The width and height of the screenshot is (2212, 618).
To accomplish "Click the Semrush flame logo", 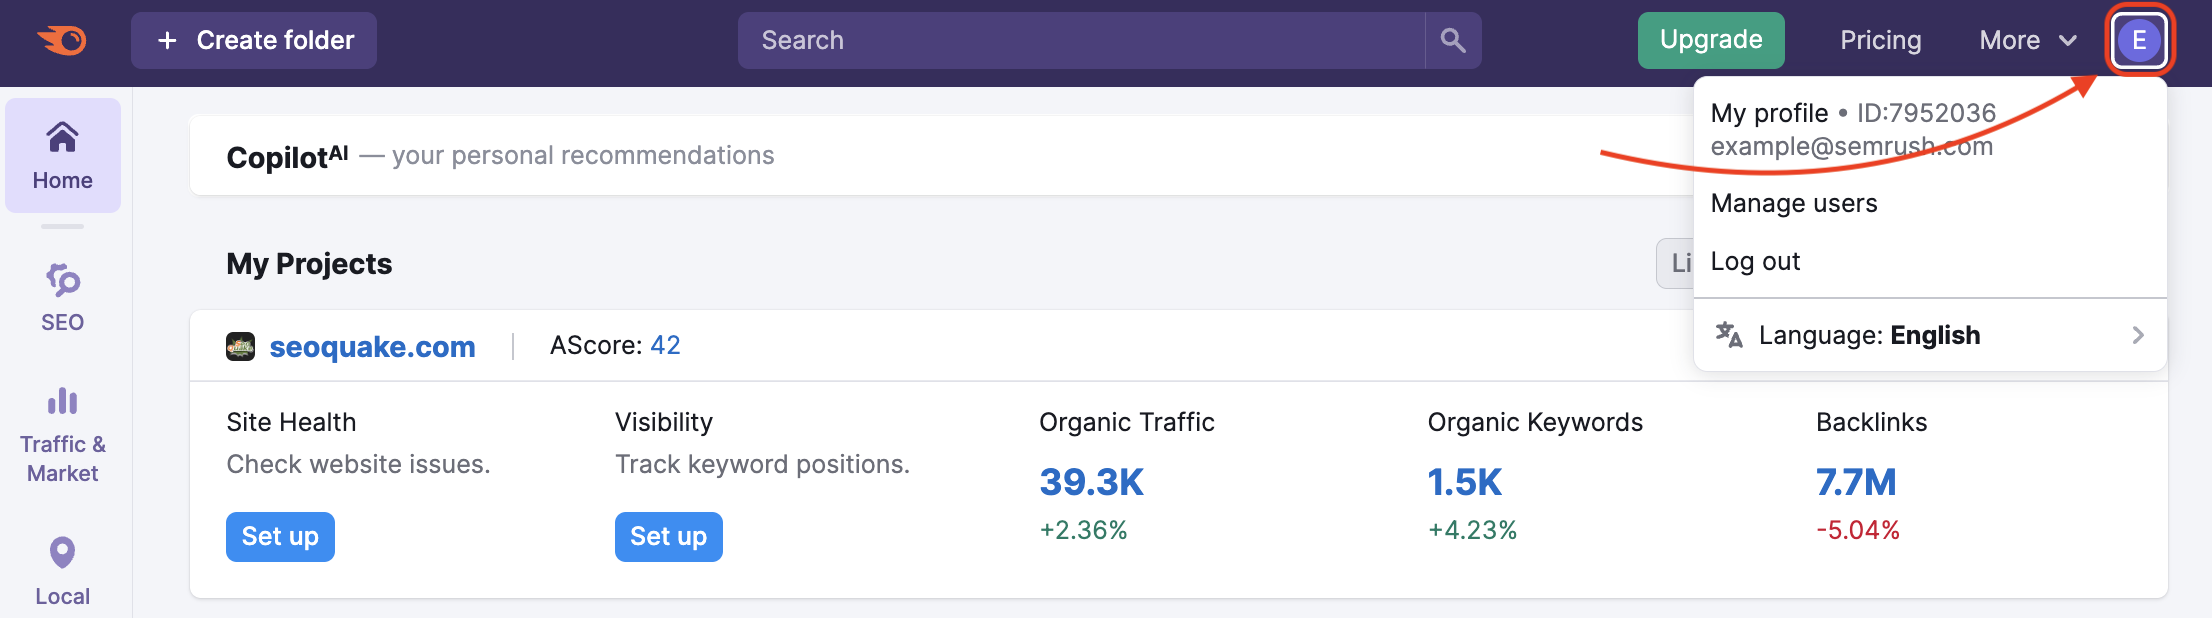I will 62,41.
